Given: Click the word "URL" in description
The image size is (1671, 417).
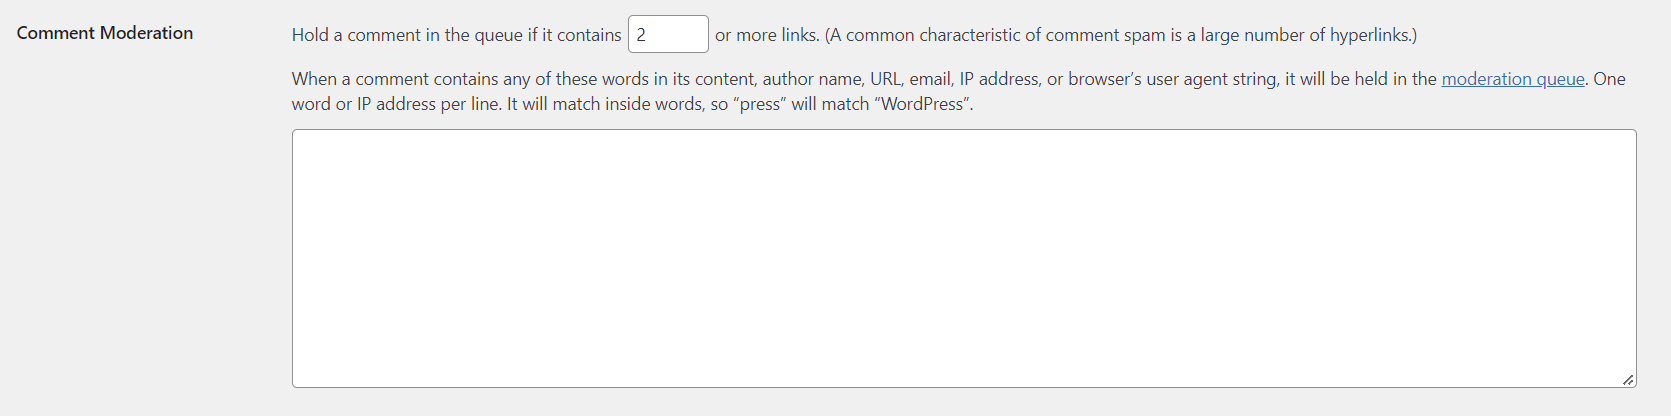Looking at the screenshot, I should 885,79.
